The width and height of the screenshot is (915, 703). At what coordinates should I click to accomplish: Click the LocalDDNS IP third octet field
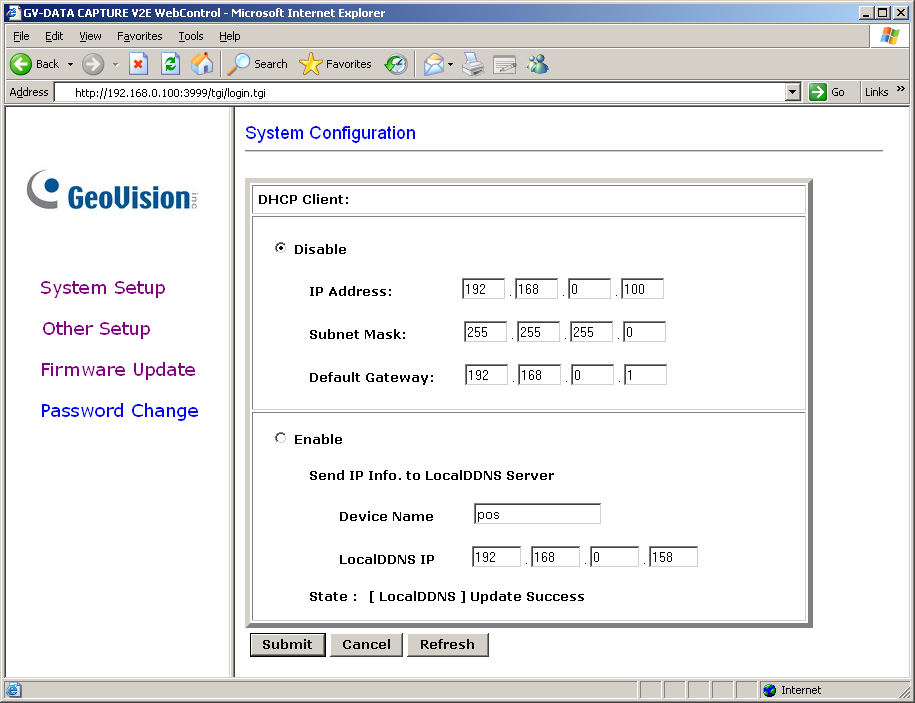click(614, 557)
